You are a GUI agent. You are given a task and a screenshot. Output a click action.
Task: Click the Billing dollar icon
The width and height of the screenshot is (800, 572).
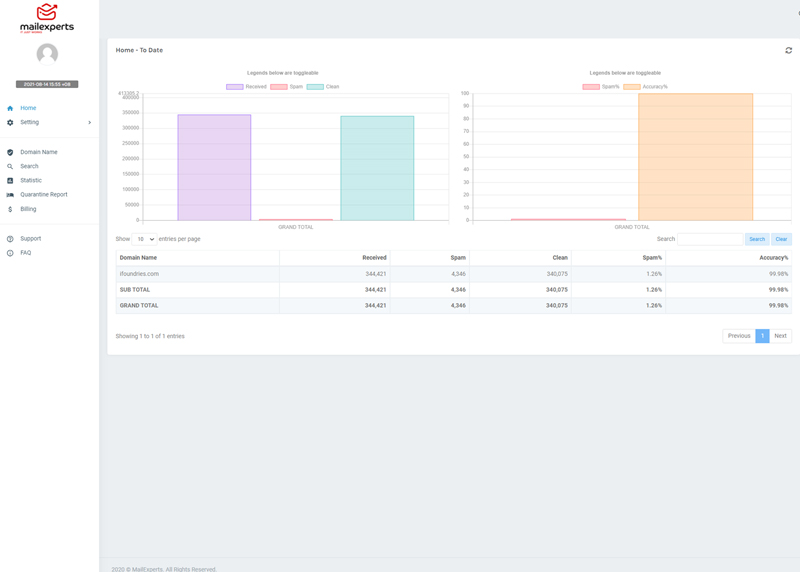pos(10,209)
